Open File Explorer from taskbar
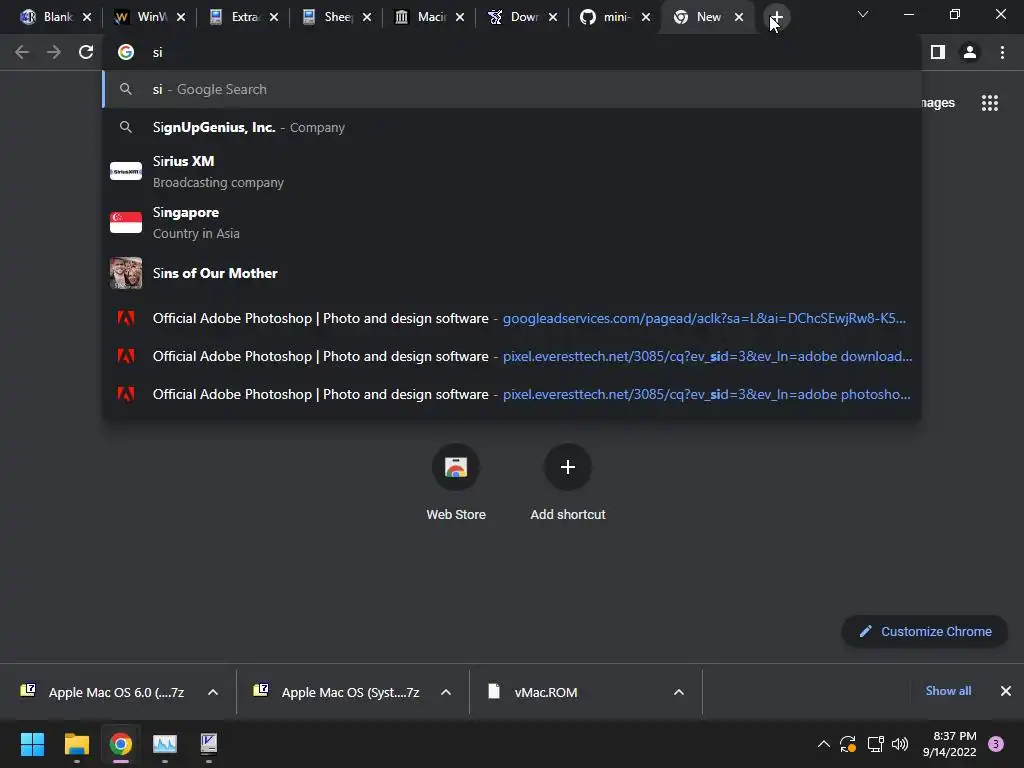This screenshot has width=1024, height=768. click(x=76, y=744)
